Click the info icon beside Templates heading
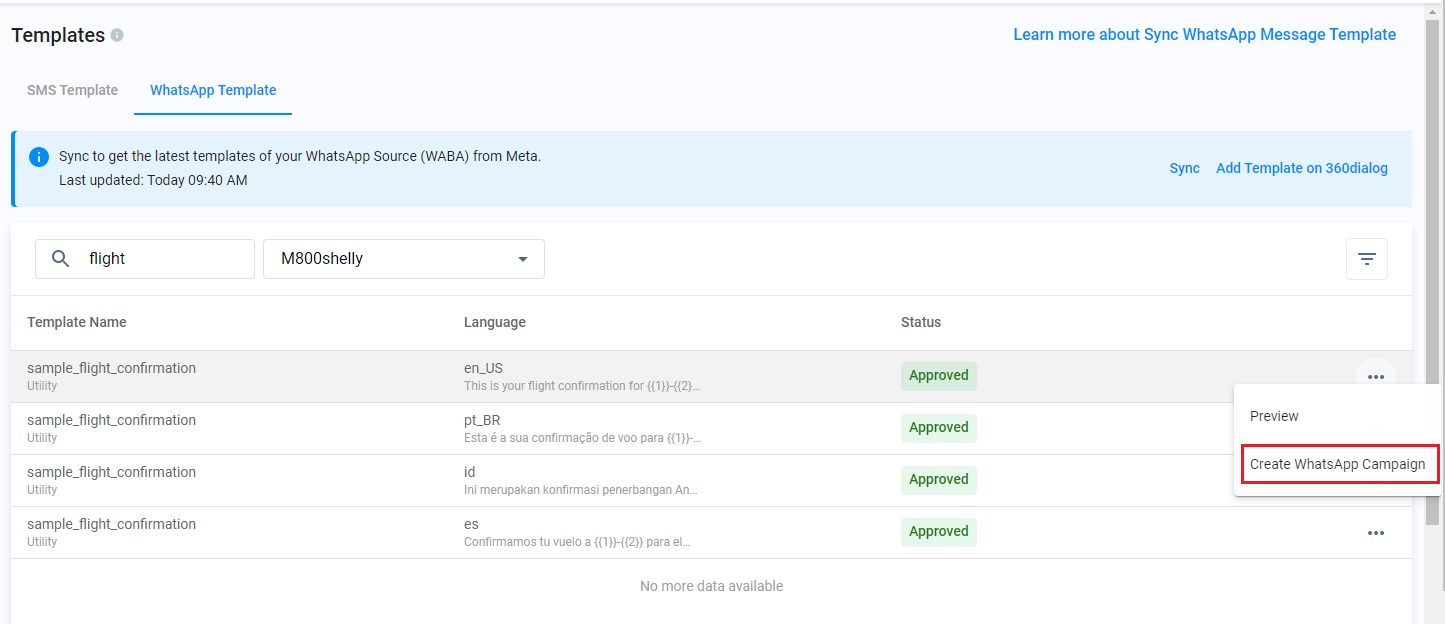Viewport: 1445px width, 624px height. pyautogui.click(x=117, y=36)
